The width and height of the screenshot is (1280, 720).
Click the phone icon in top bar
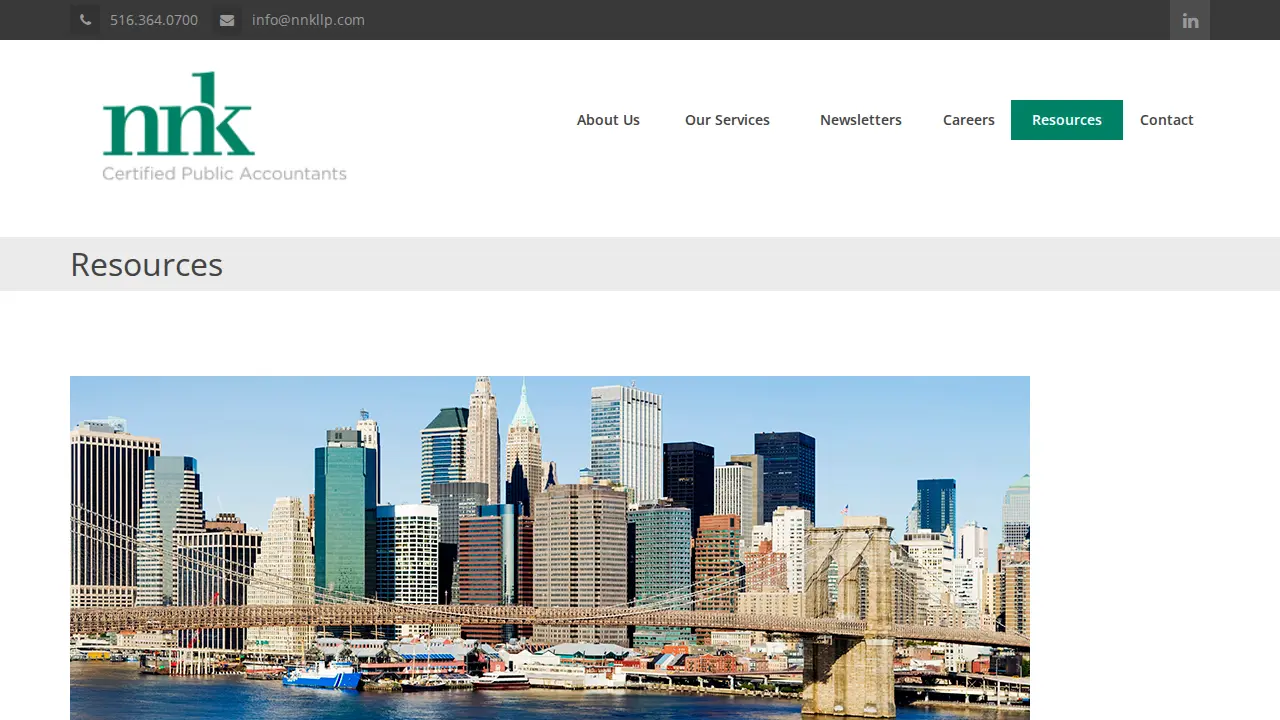pos(85,20)
